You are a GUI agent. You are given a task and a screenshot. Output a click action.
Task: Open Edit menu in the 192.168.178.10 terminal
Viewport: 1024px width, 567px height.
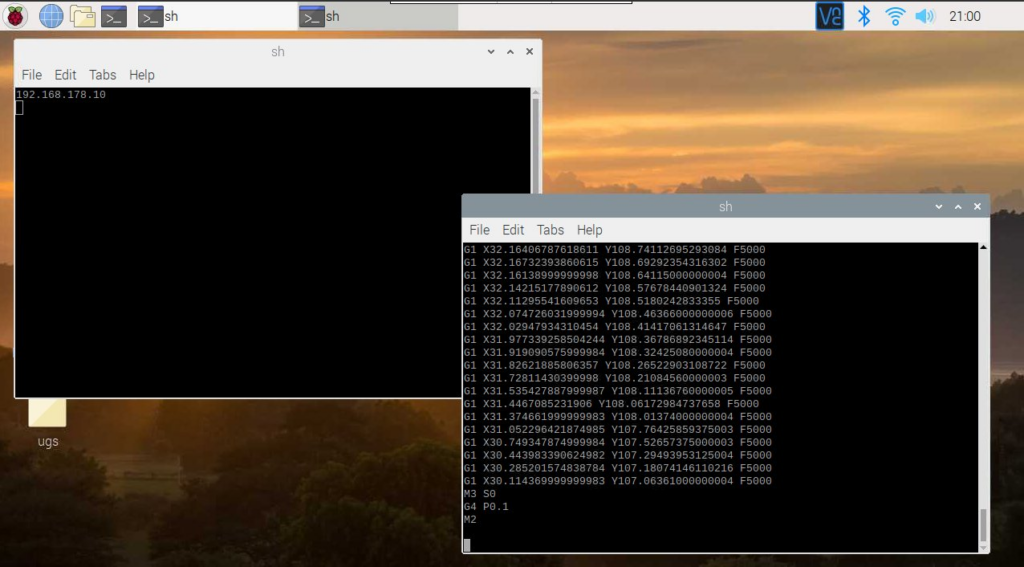pos(65,75)
